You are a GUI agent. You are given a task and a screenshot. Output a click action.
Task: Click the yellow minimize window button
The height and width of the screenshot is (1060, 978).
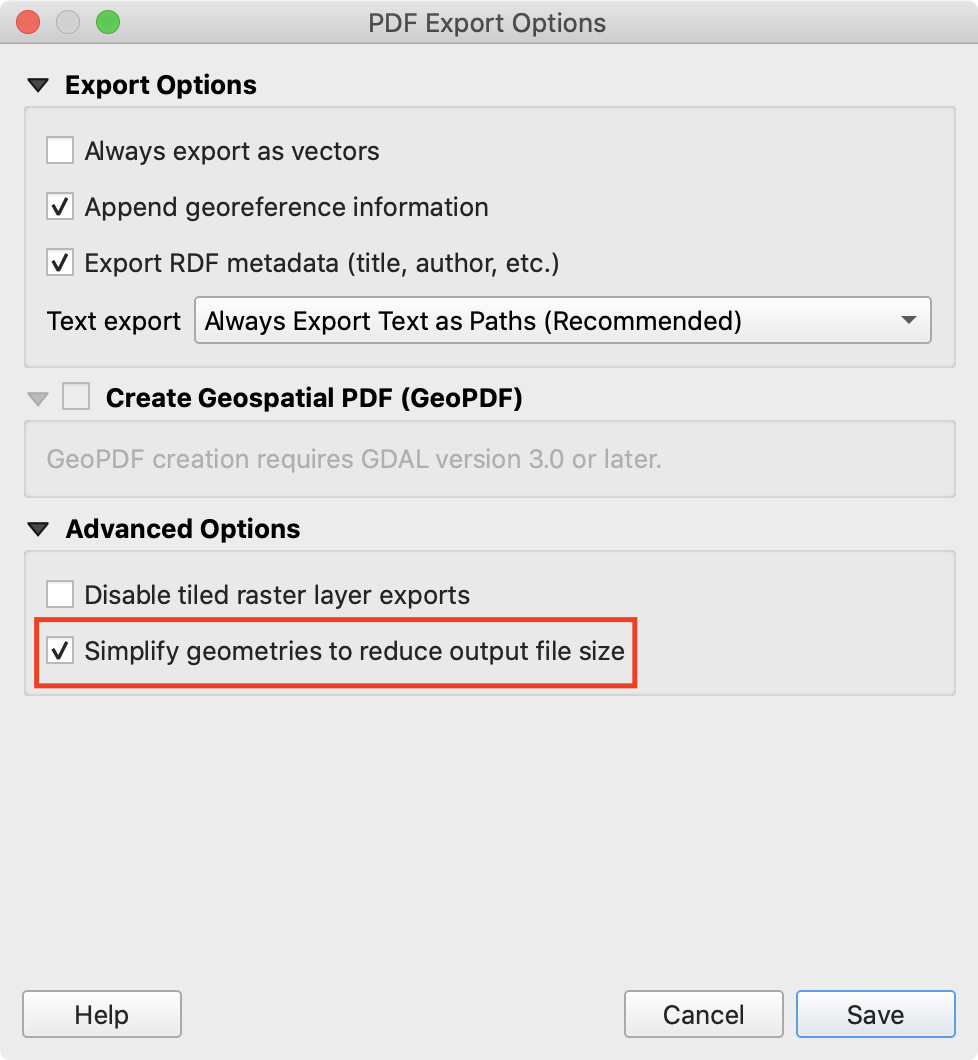[x=68, y=22]
